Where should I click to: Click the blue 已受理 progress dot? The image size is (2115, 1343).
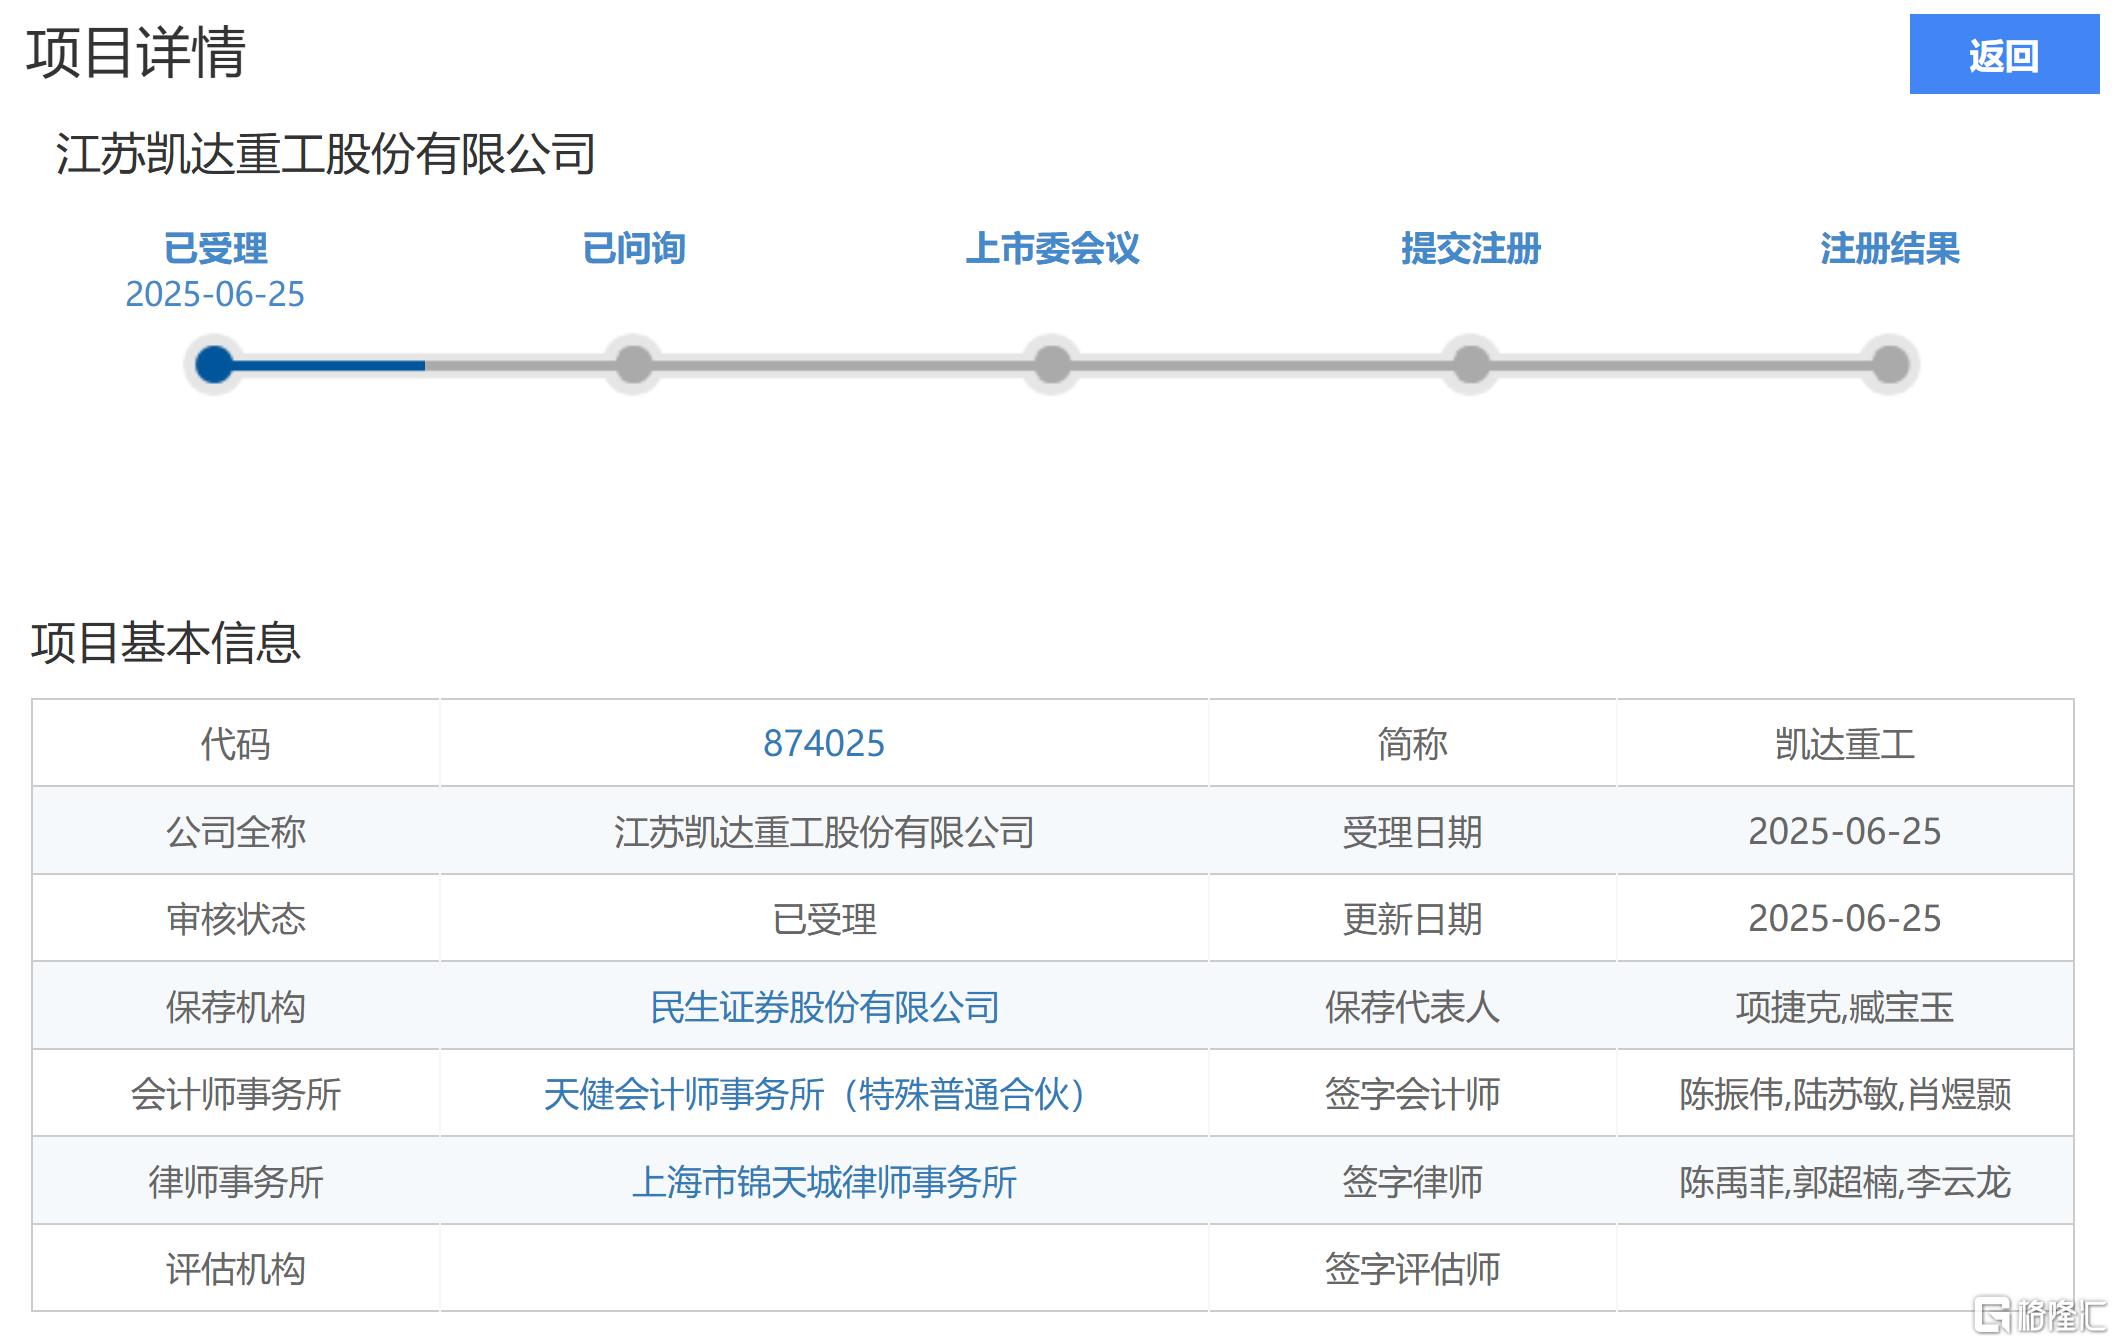pyautogui.click(x=214, y=364)
